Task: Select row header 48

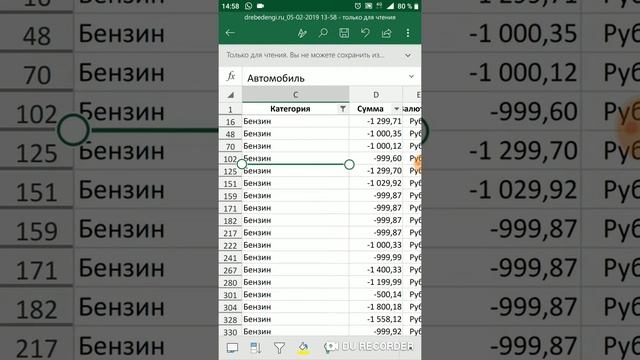Action: pos(230,134)
